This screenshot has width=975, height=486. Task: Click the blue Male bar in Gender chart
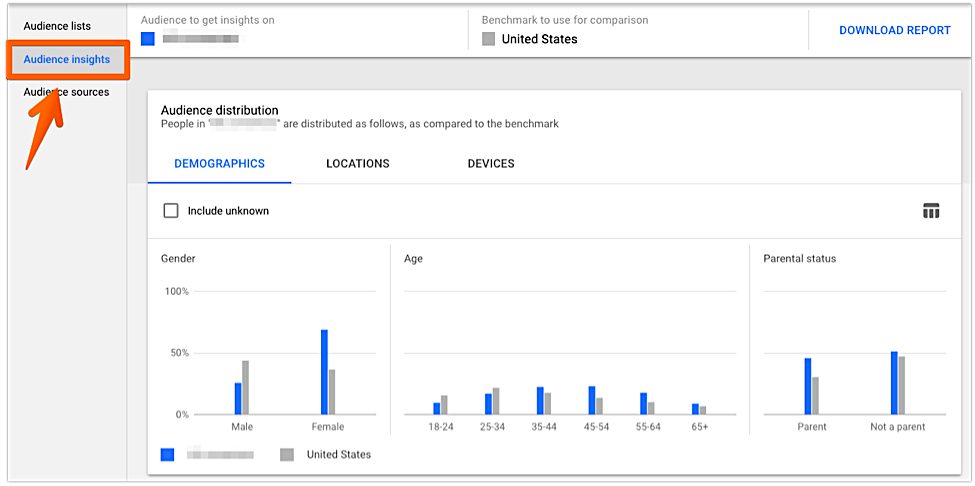(238, 398)
